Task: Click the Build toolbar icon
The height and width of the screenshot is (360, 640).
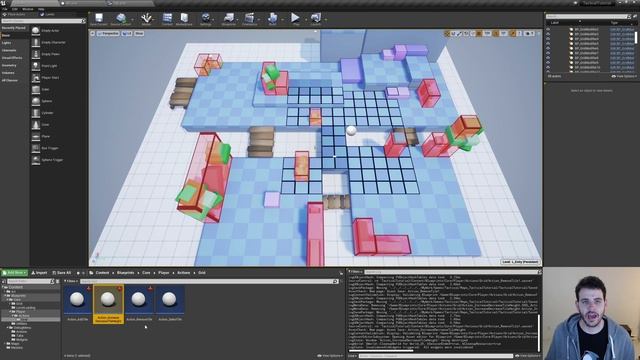Action: point(272,19)
